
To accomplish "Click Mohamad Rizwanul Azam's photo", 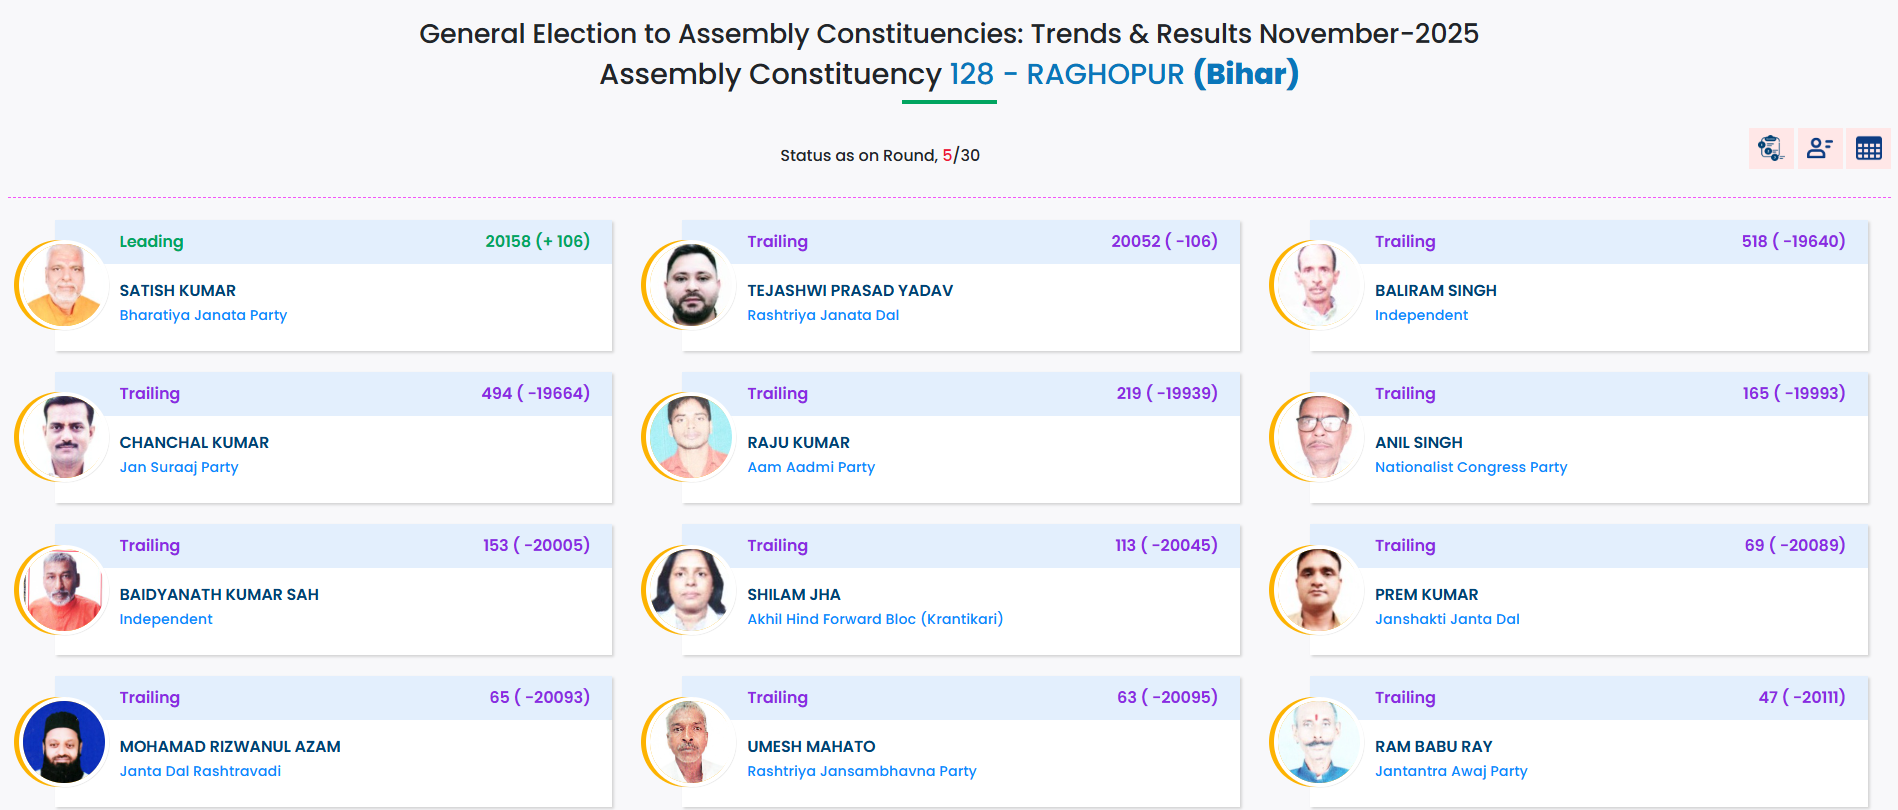I will click(x=62, y=741).
